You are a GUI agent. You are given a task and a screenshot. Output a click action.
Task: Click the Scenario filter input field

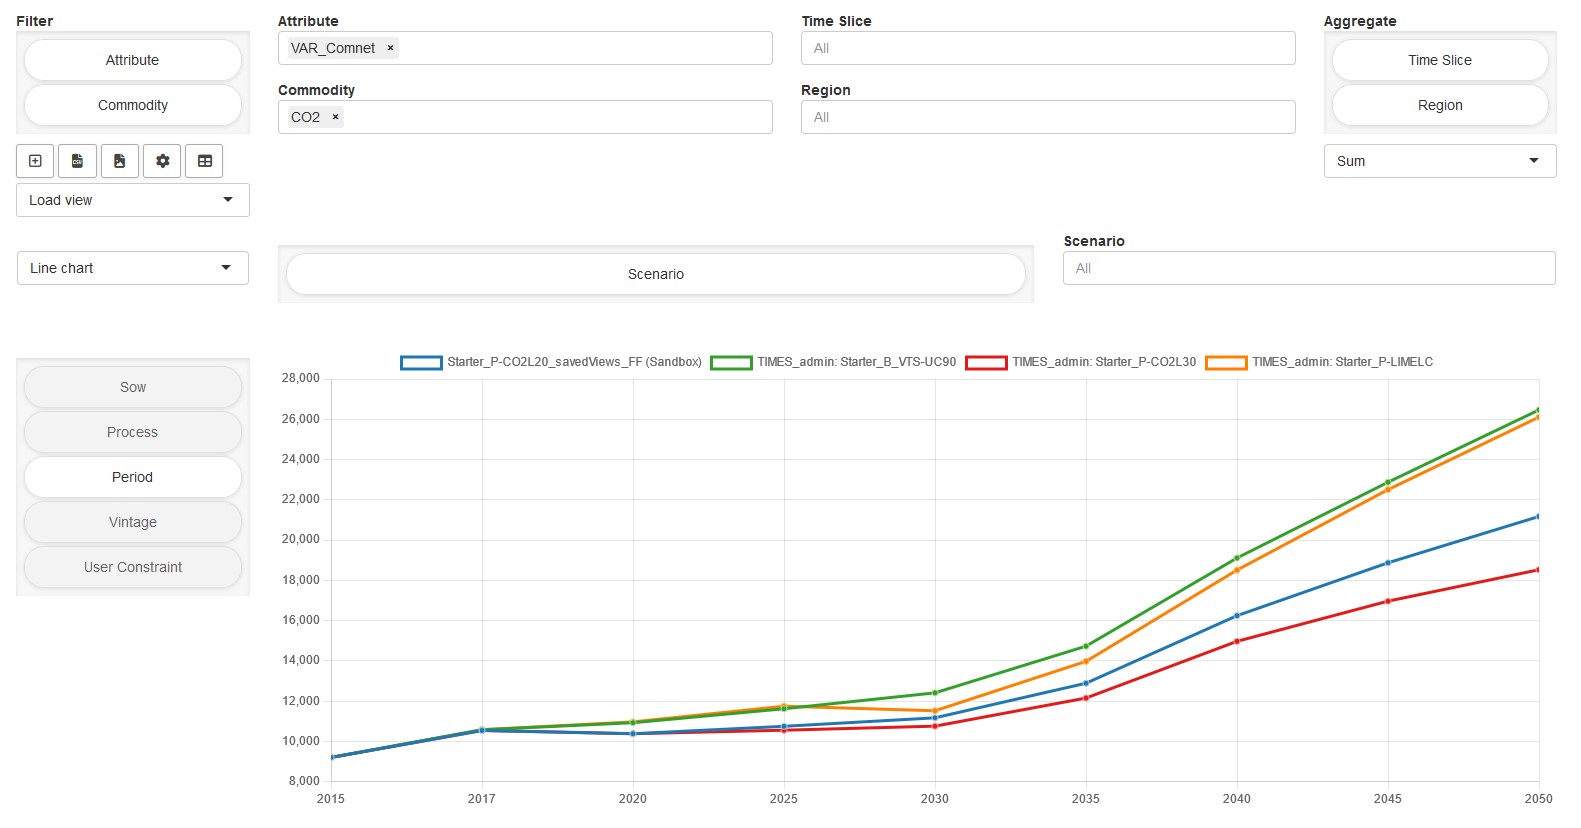click(1308, 268)
